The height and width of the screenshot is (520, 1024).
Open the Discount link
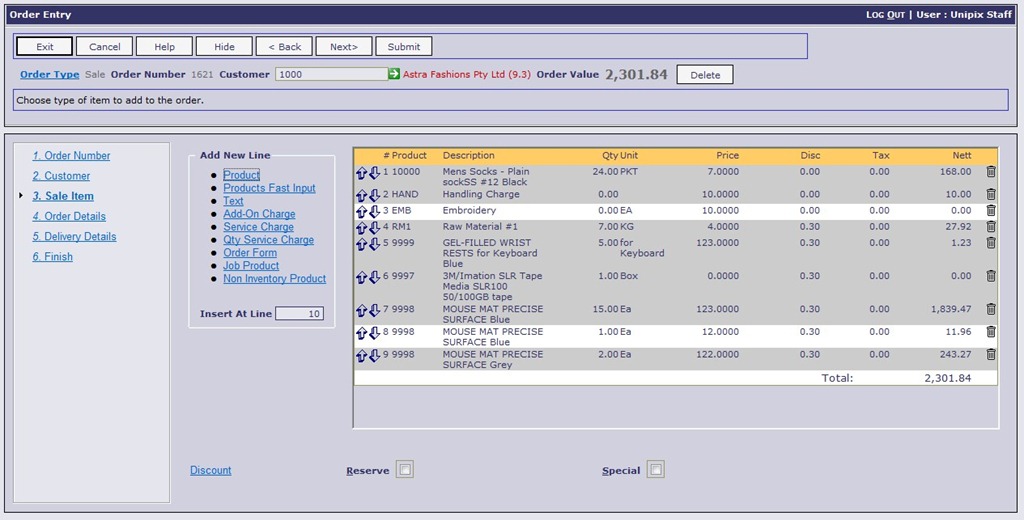pyautogui.click(x=211, y=470)
